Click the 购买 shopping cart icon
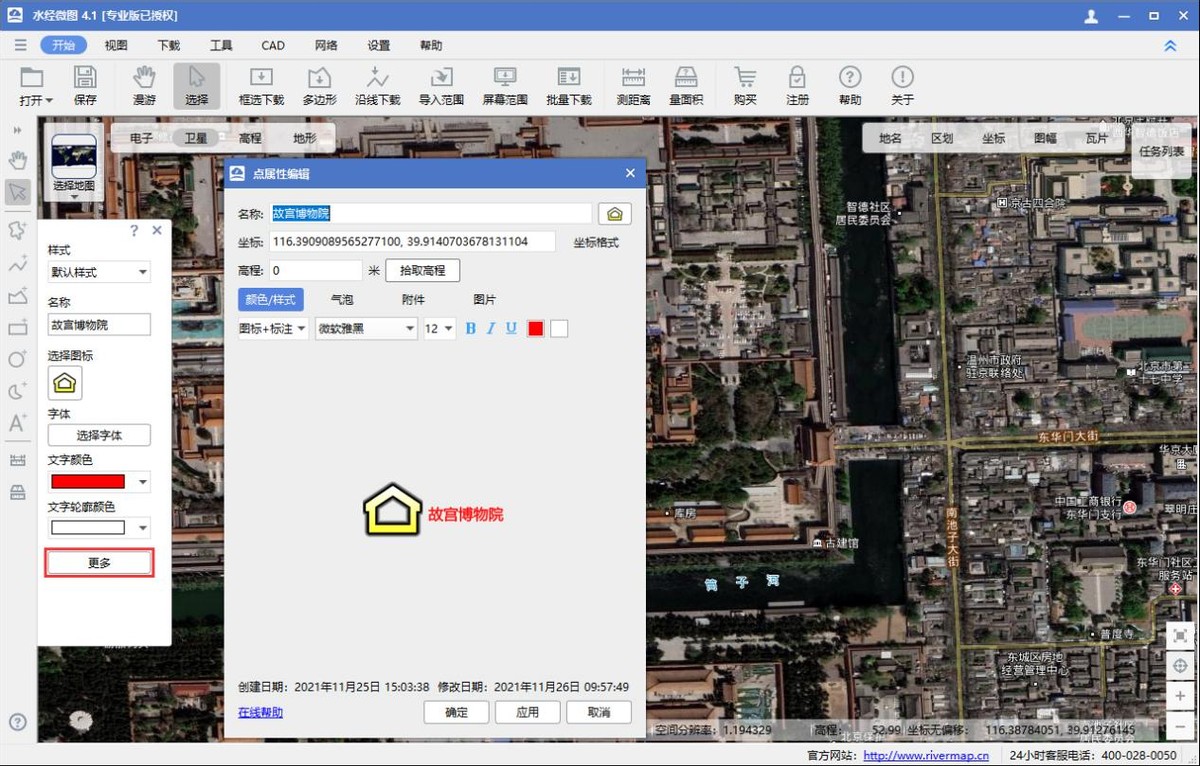1200x766 pixels. pyautogui.click(x=745, y=77)
